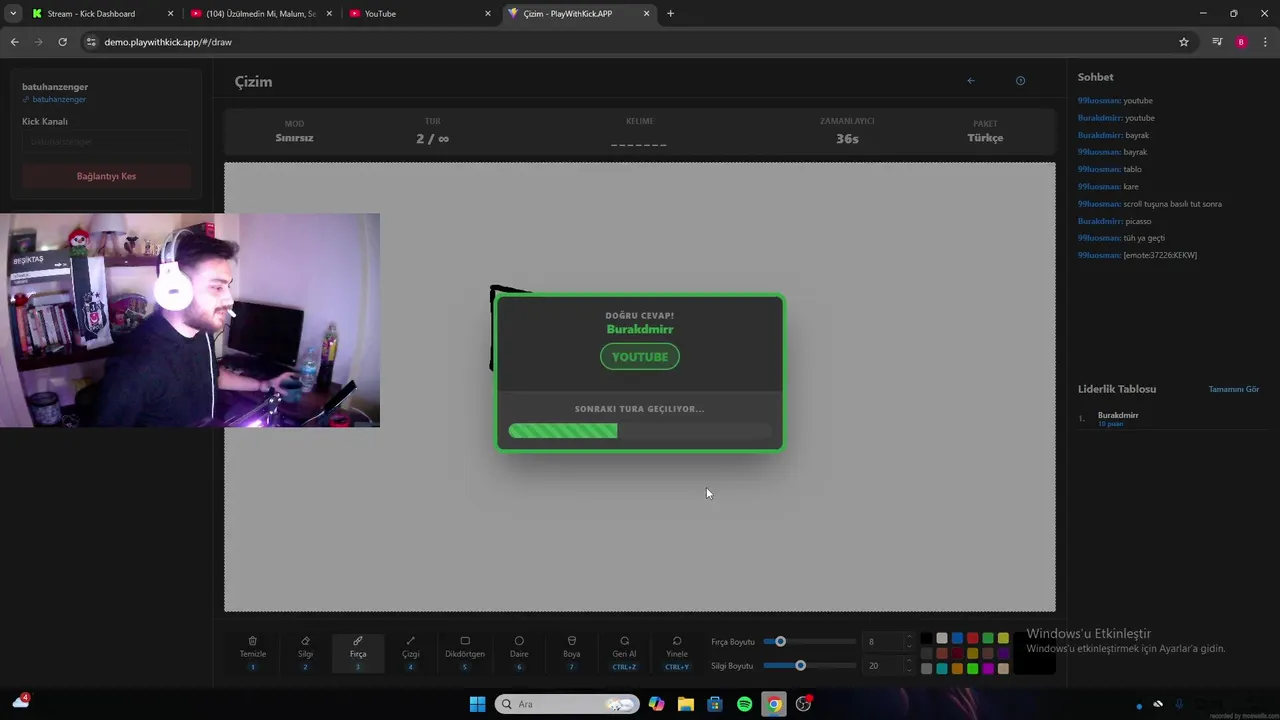
Task: Select the Dikdörtgen rectangle tool
Action: [x=464, y=653]
